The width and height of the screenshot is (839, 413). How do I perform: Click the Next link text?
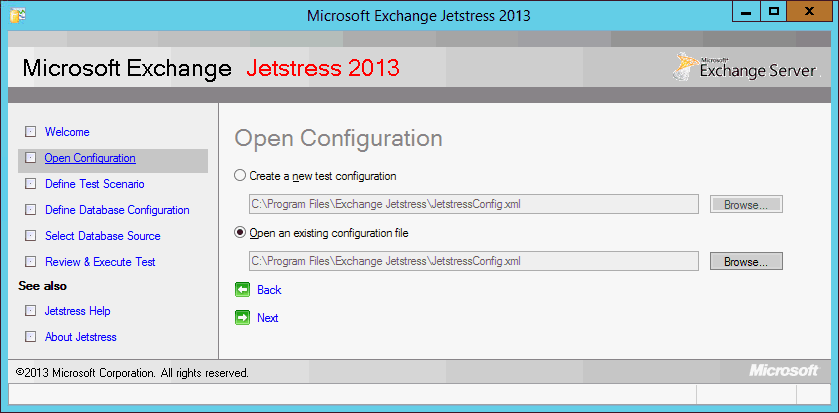(268, 318)
